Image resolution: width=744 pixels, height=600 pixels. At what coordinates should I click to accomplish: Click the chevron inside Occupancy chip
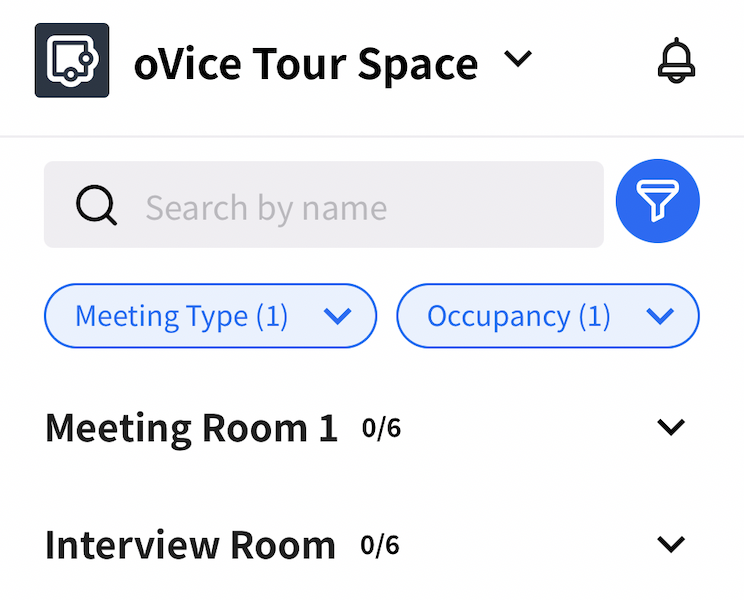click(660, 316)
